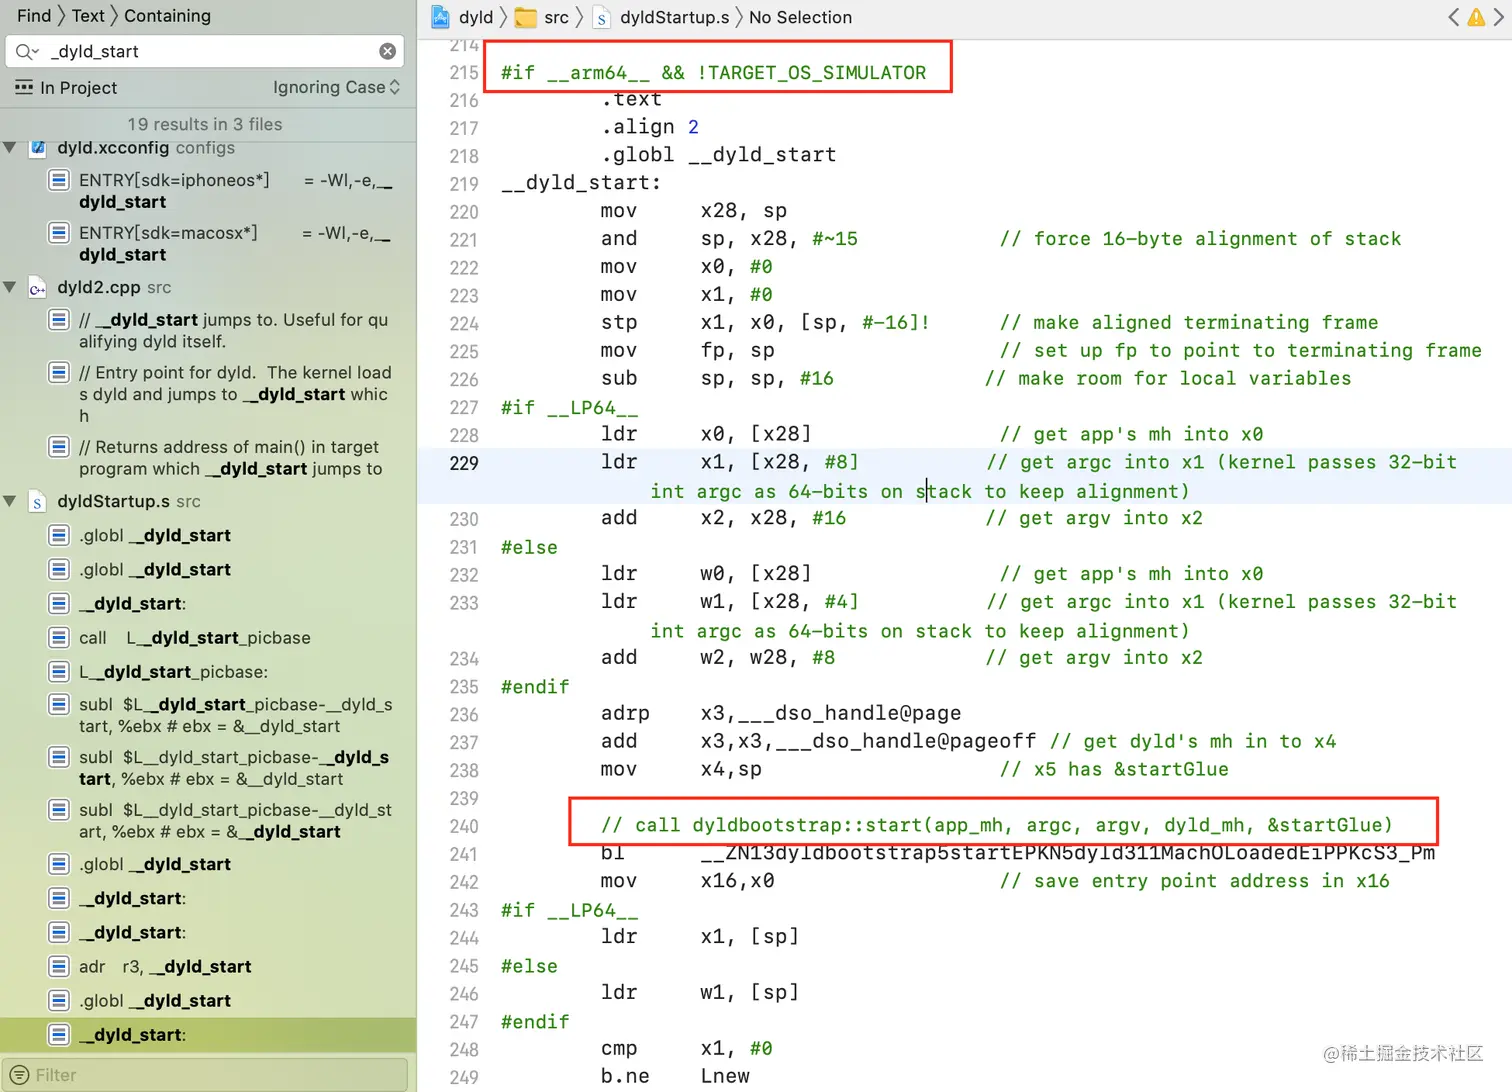
Task: Click '19 results in 3 files' summary
Action: pos(205,124)
